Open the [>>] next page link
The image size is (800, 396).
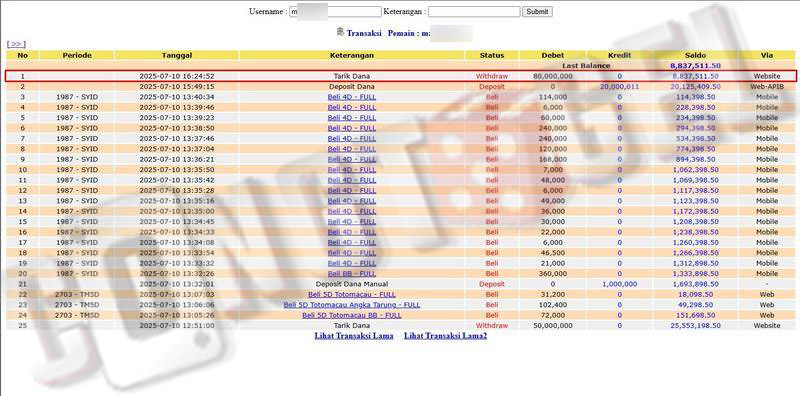coord(16,44)
